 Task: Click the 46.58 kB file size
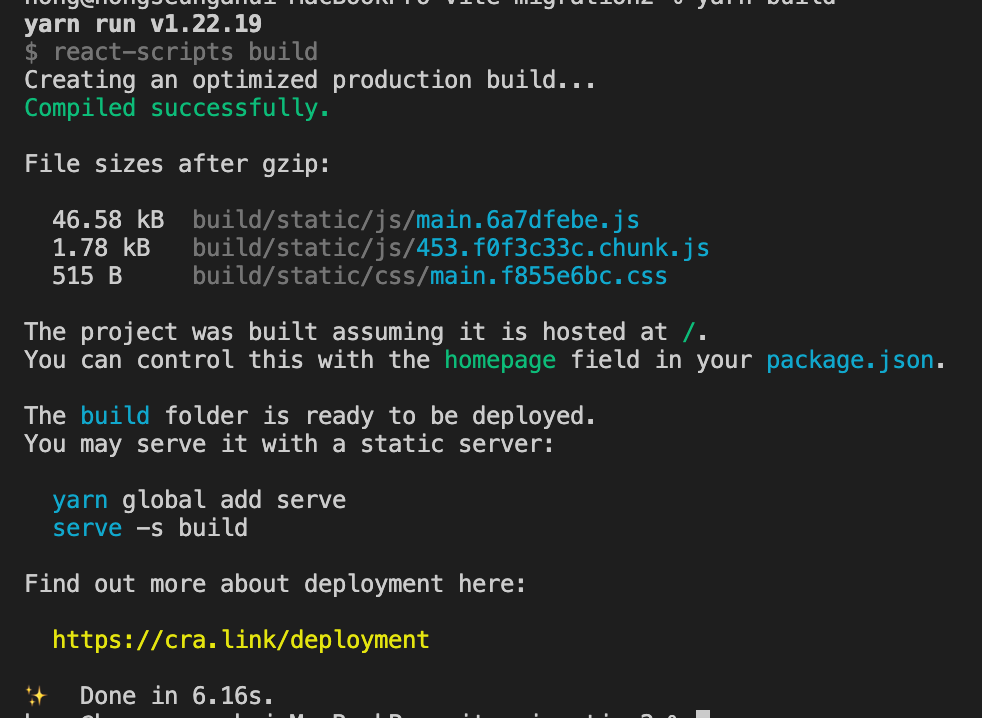tap(108, 220)
